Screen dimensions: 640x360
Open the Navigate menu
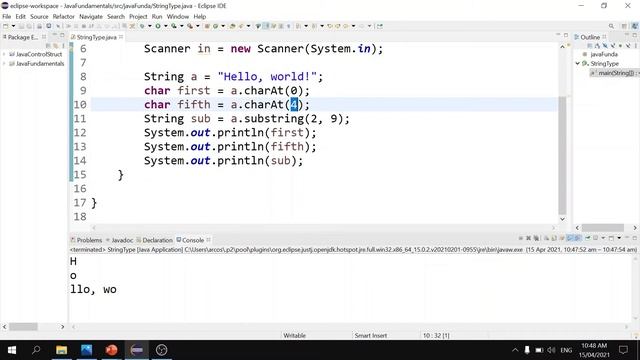91,16
